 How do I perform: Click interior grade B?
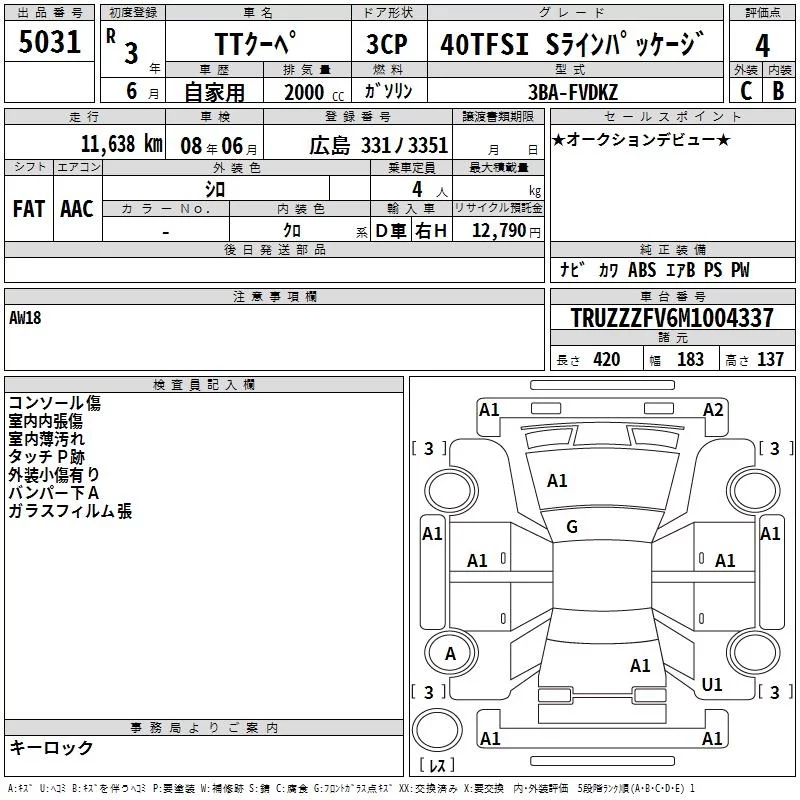click(778, 91)
